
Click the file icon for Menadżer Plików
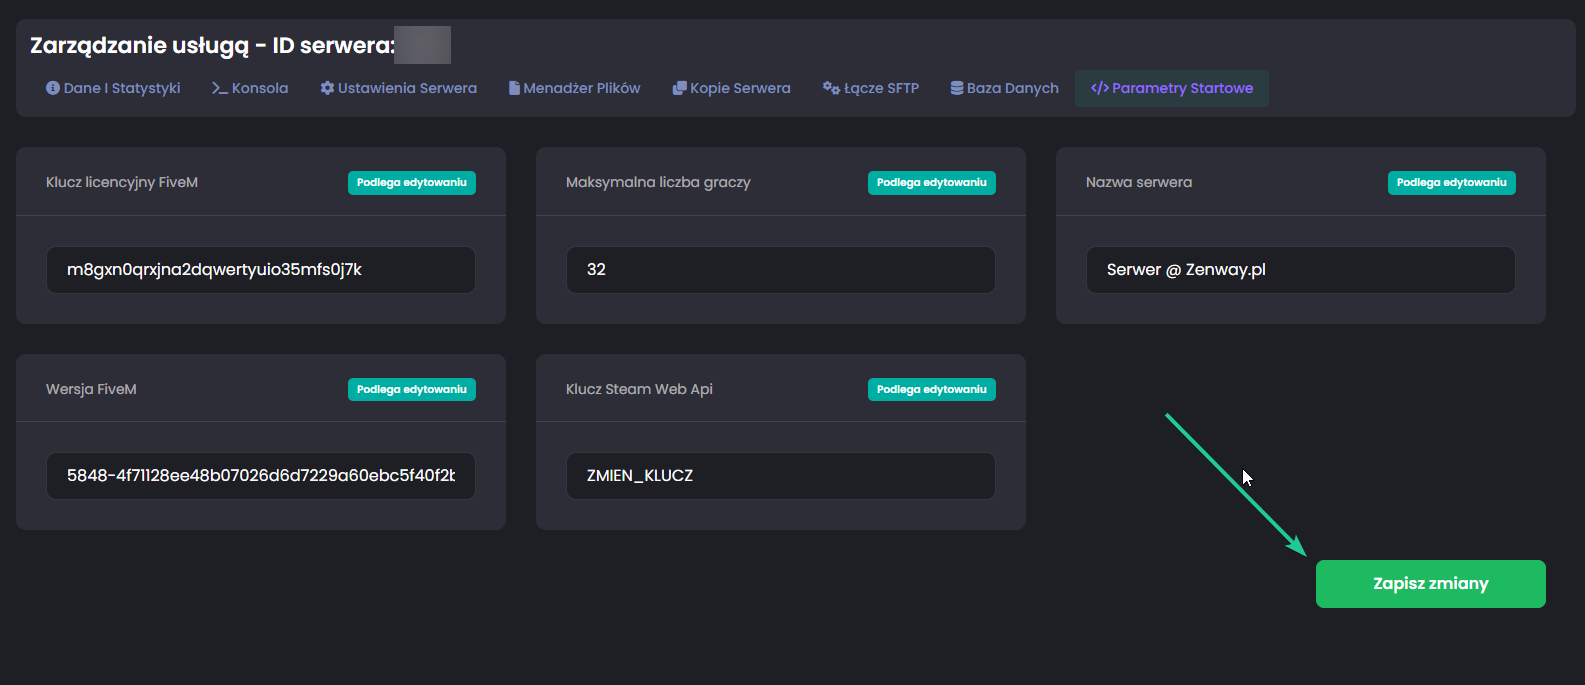[514, 88]
